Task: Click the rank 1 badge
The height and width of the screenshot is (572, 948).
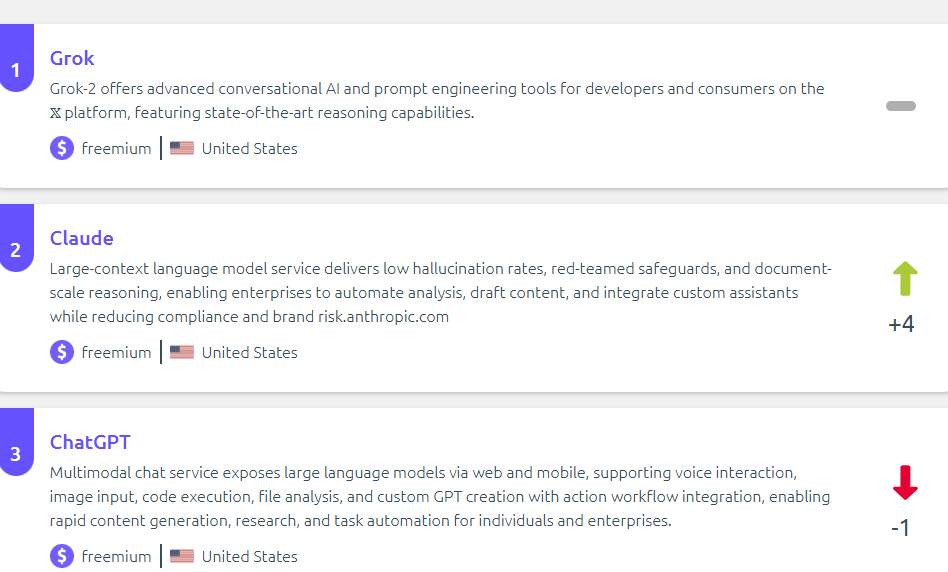Action: 16,70
